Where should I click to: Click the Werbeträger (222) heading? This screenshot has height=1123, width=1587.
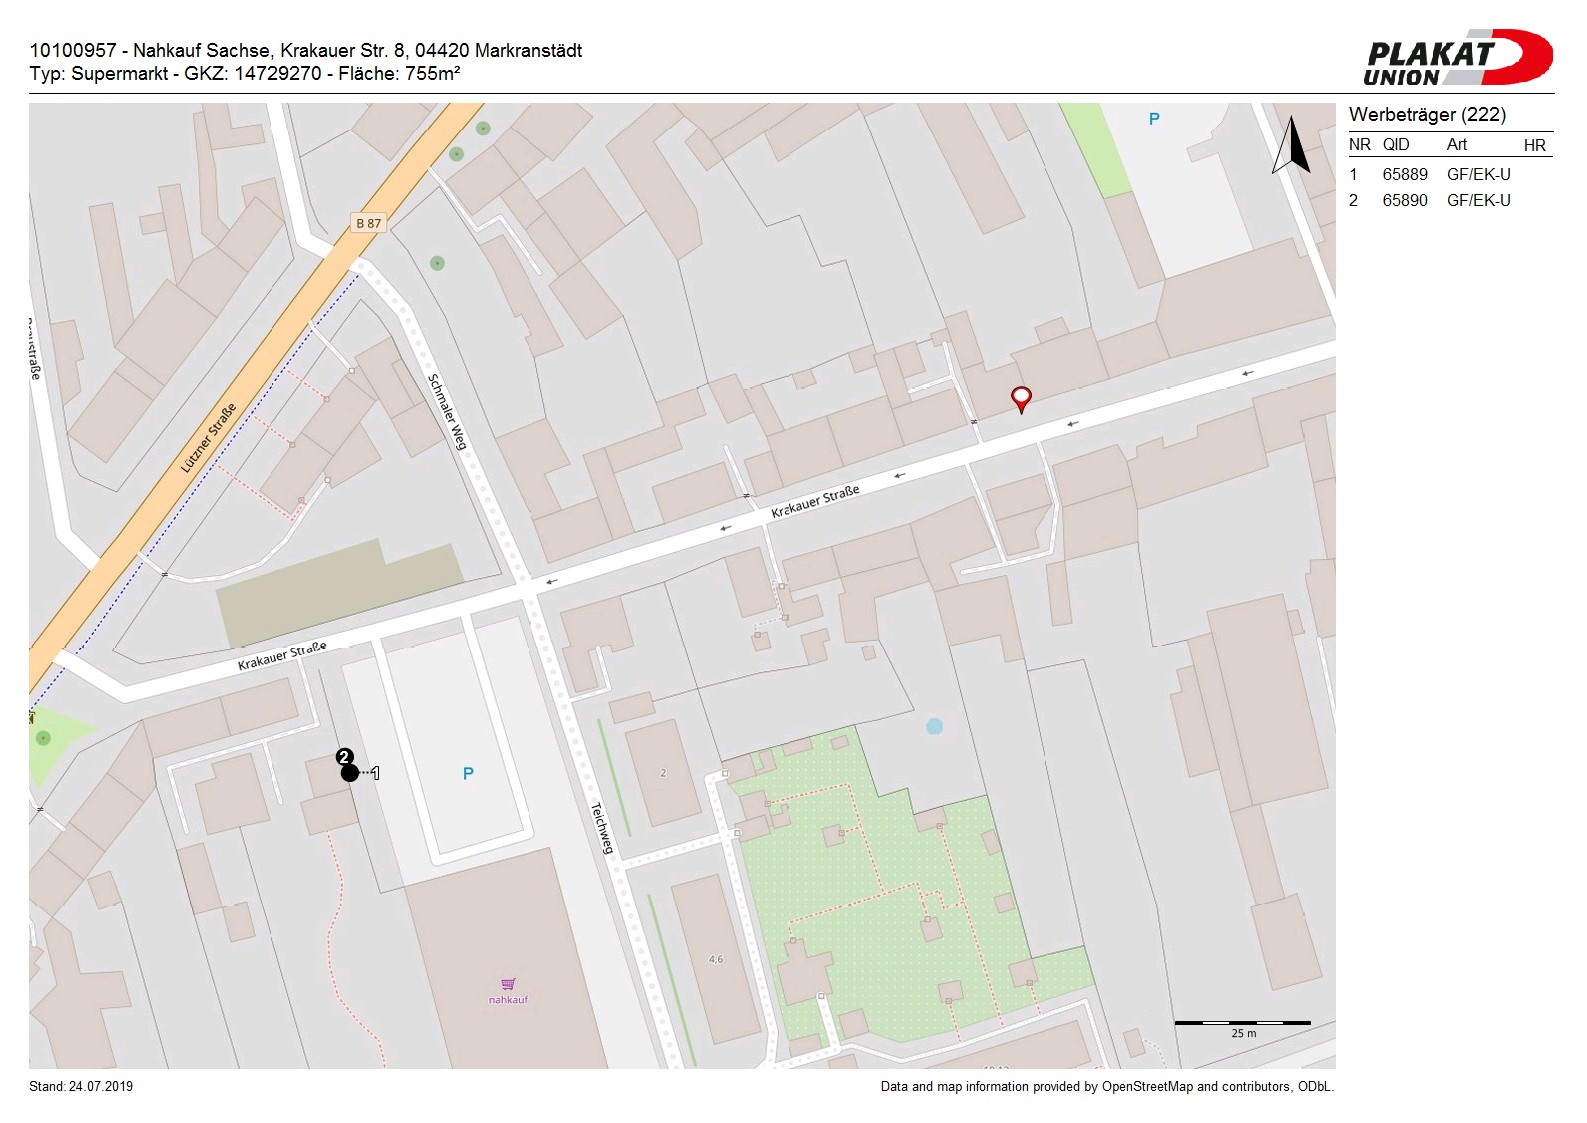pyautogui.click(x=1427, y=114)
